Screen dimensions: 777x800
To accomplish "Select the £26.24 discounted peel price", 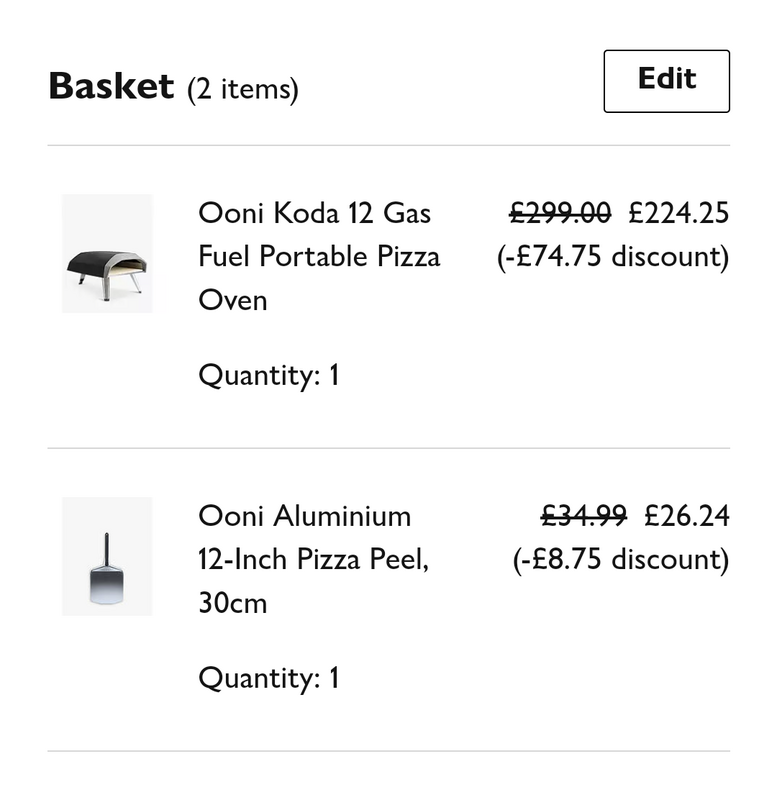I will coord(687,515).
